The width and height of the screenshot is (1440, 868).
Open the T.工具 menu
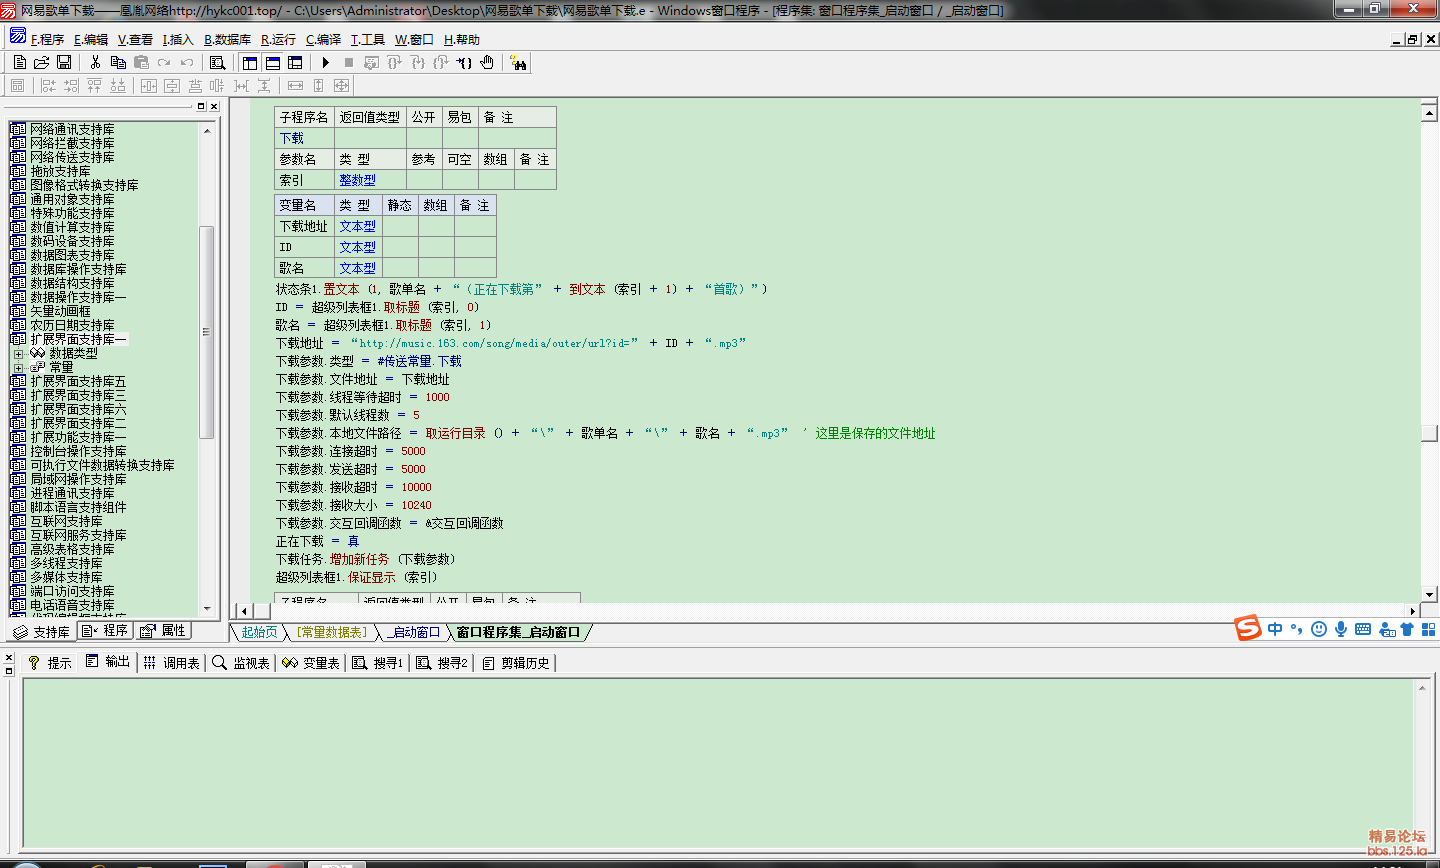coord(368,39)
